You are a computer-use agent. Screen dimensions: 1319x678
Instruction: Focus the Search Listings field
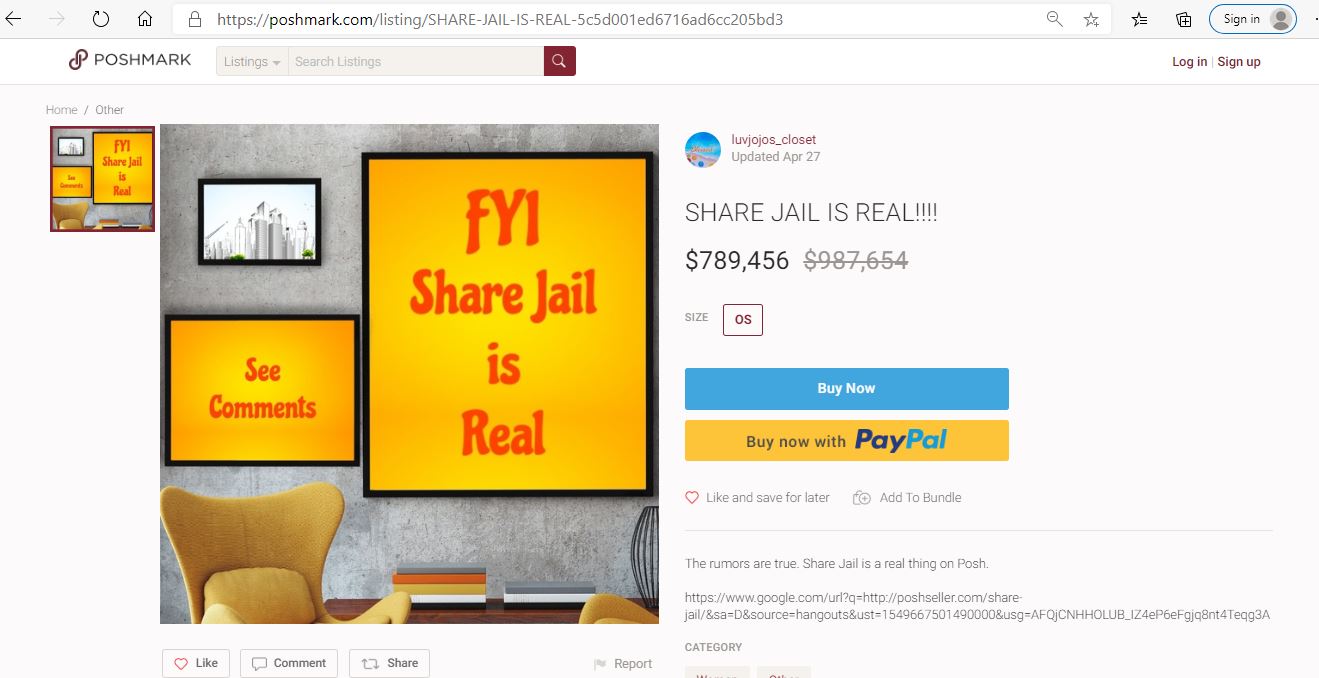[416, 61]
